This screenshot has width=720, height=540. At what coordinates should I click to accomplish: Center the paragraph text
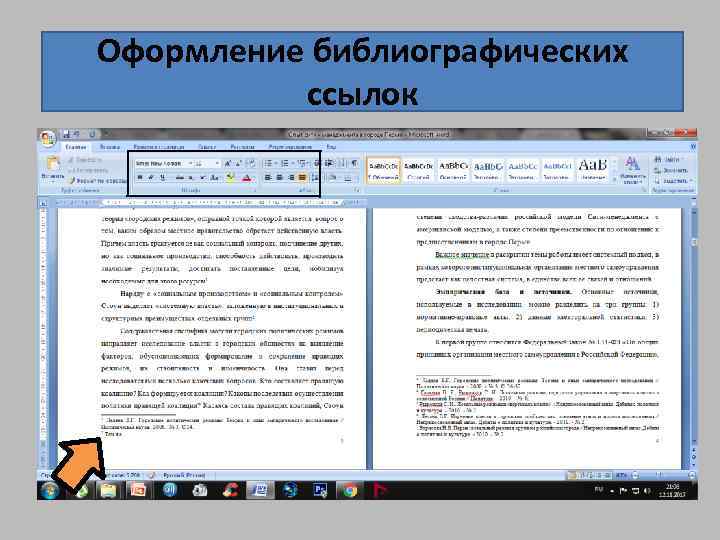(x=280, y=177)
